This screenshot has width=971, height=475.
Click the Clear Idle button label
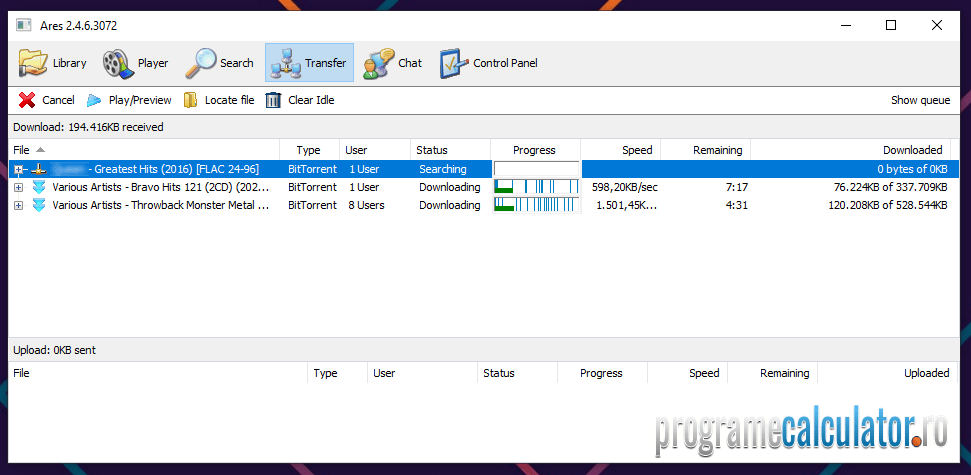pos(311,100)
